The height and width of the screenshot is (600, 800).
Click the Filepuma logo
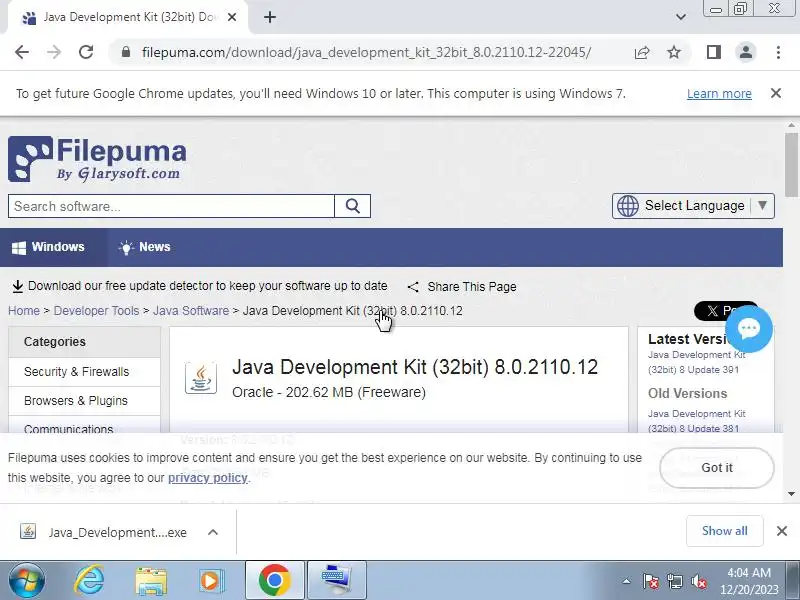97,159
